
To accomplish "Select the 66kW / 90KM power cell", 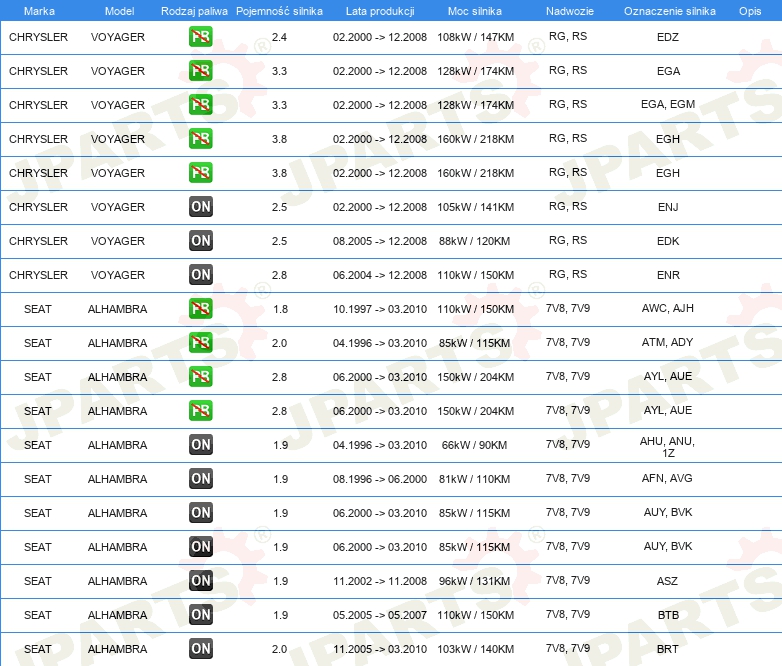I will pyautogui.click(x=474, y=445).
